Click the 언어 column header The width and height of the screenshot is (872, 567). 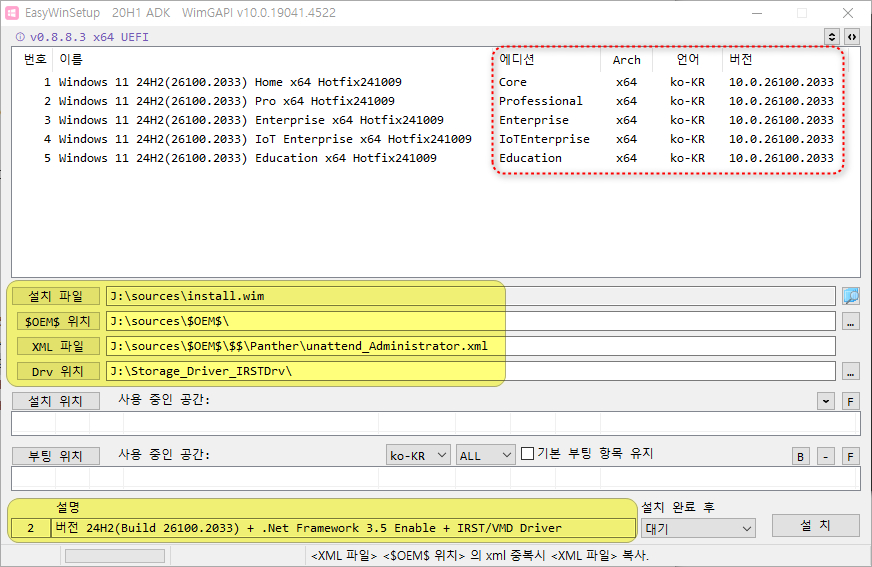pyautogui.click(x=687, y=59)
